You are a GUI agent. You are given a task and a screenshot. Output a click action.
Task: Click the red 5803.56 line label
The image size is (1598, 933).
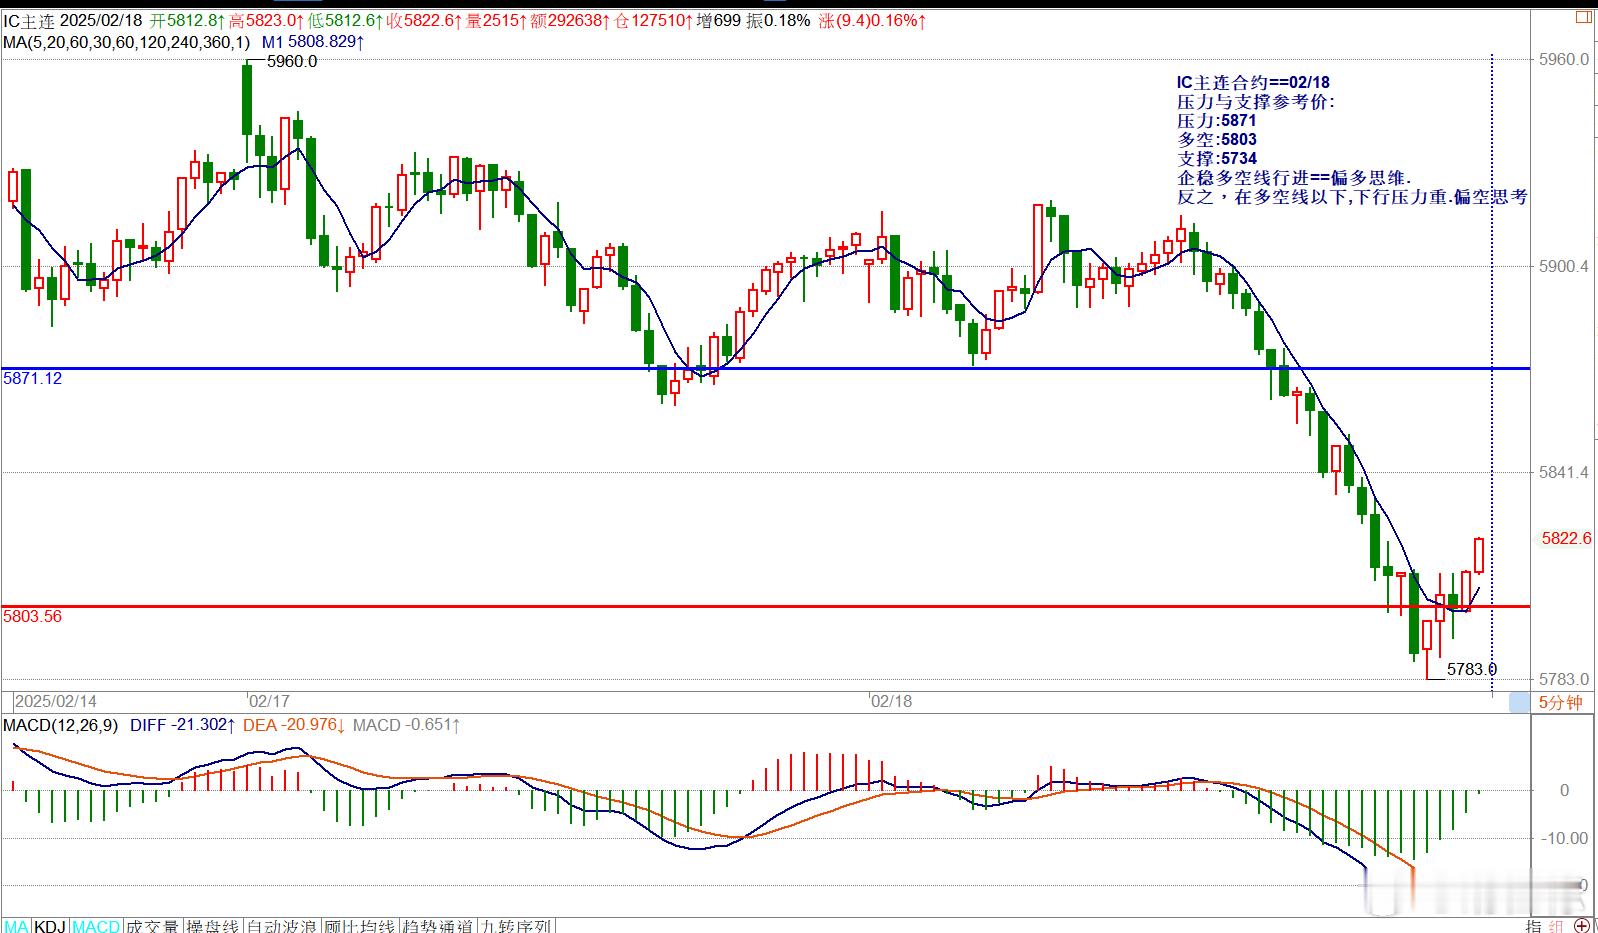pyautogui.click(x=33, y=616)
